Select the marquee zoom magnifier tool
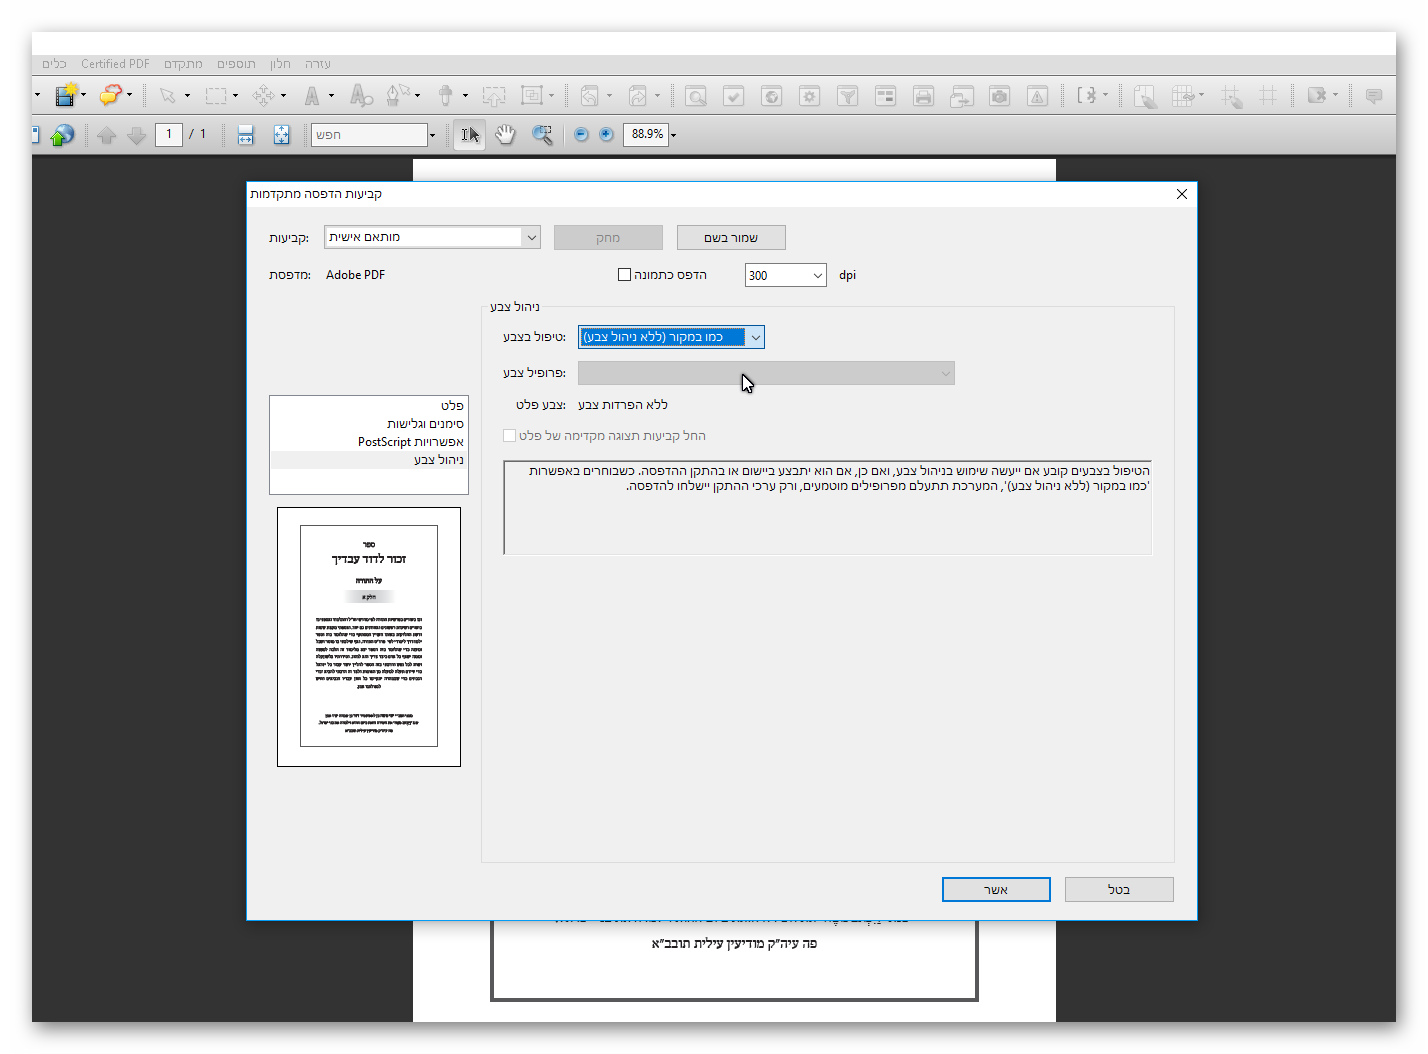The height and width of the screenshot is (1054, 1428). click(543, 135)
